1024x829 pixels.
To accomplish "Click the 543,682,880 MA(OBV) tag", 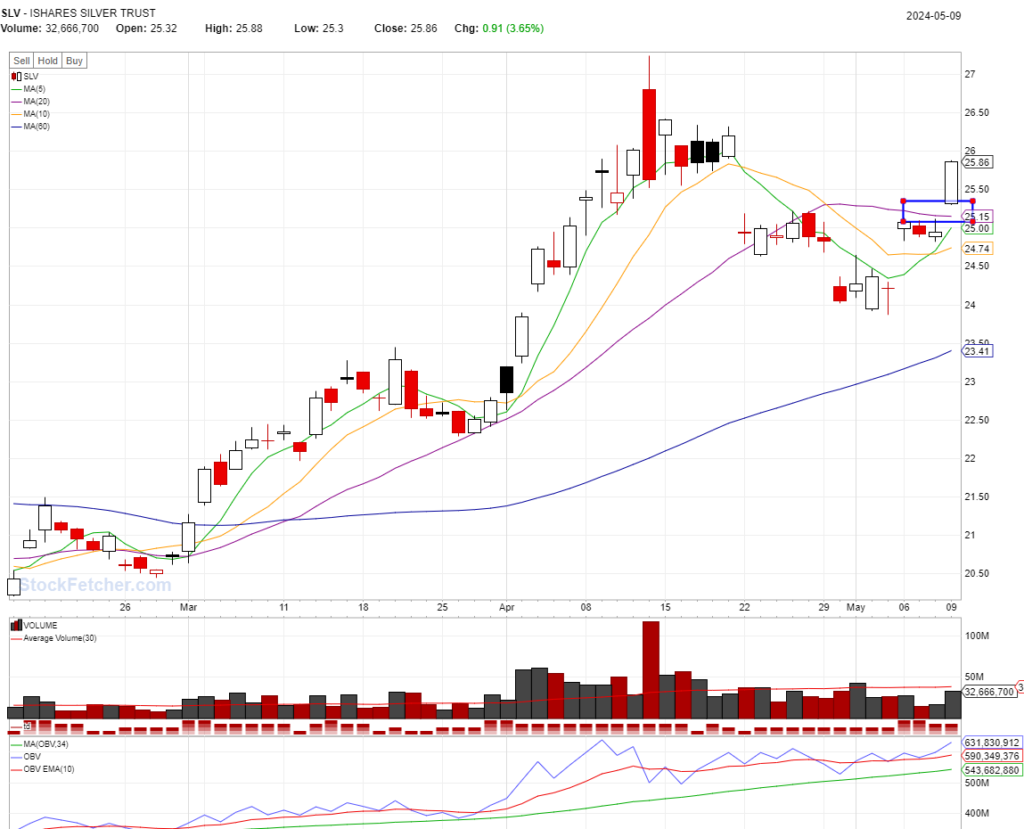I will point(991,770).
